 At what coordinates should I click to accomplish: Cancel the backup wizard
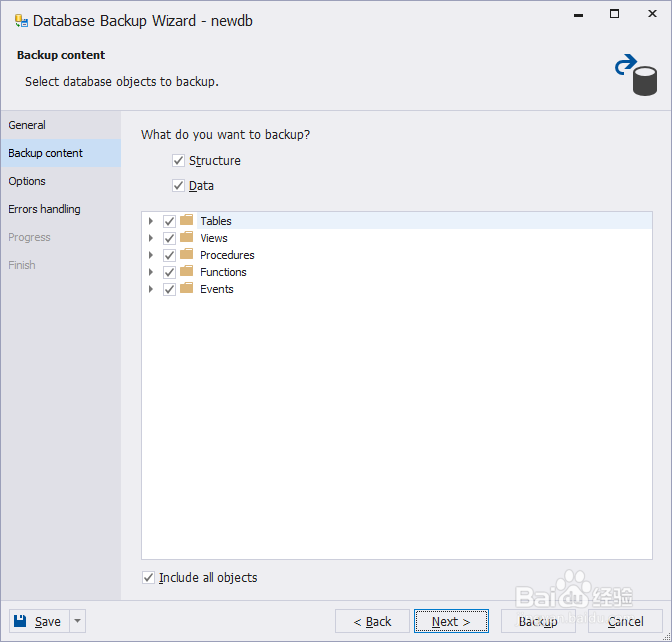click(x=625, y=621)
